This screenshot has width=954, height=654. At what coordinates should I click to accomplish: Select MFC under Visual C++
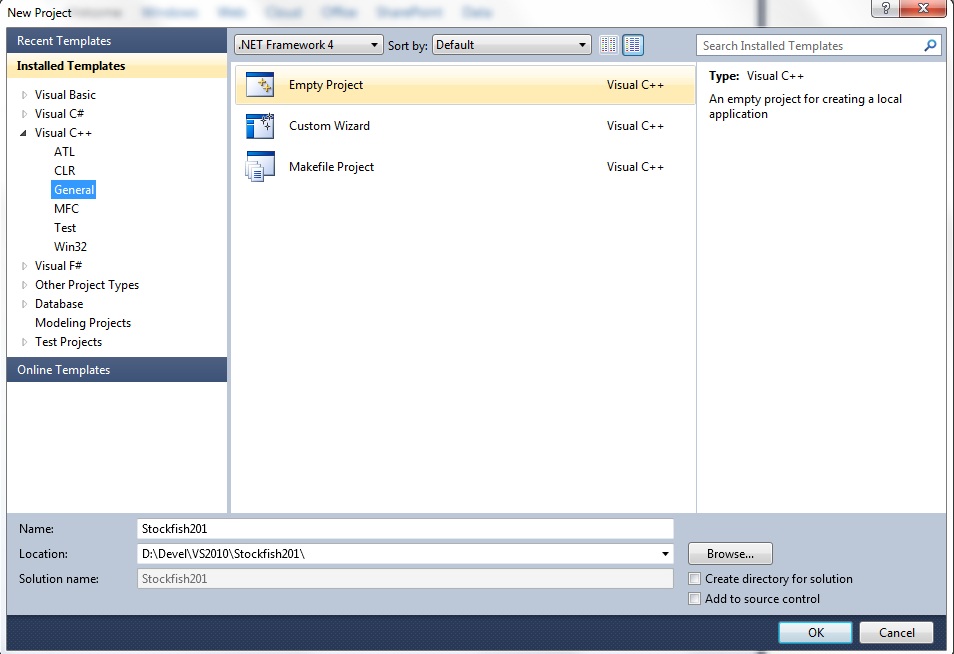pyautogui.click(x=66, y=209)
